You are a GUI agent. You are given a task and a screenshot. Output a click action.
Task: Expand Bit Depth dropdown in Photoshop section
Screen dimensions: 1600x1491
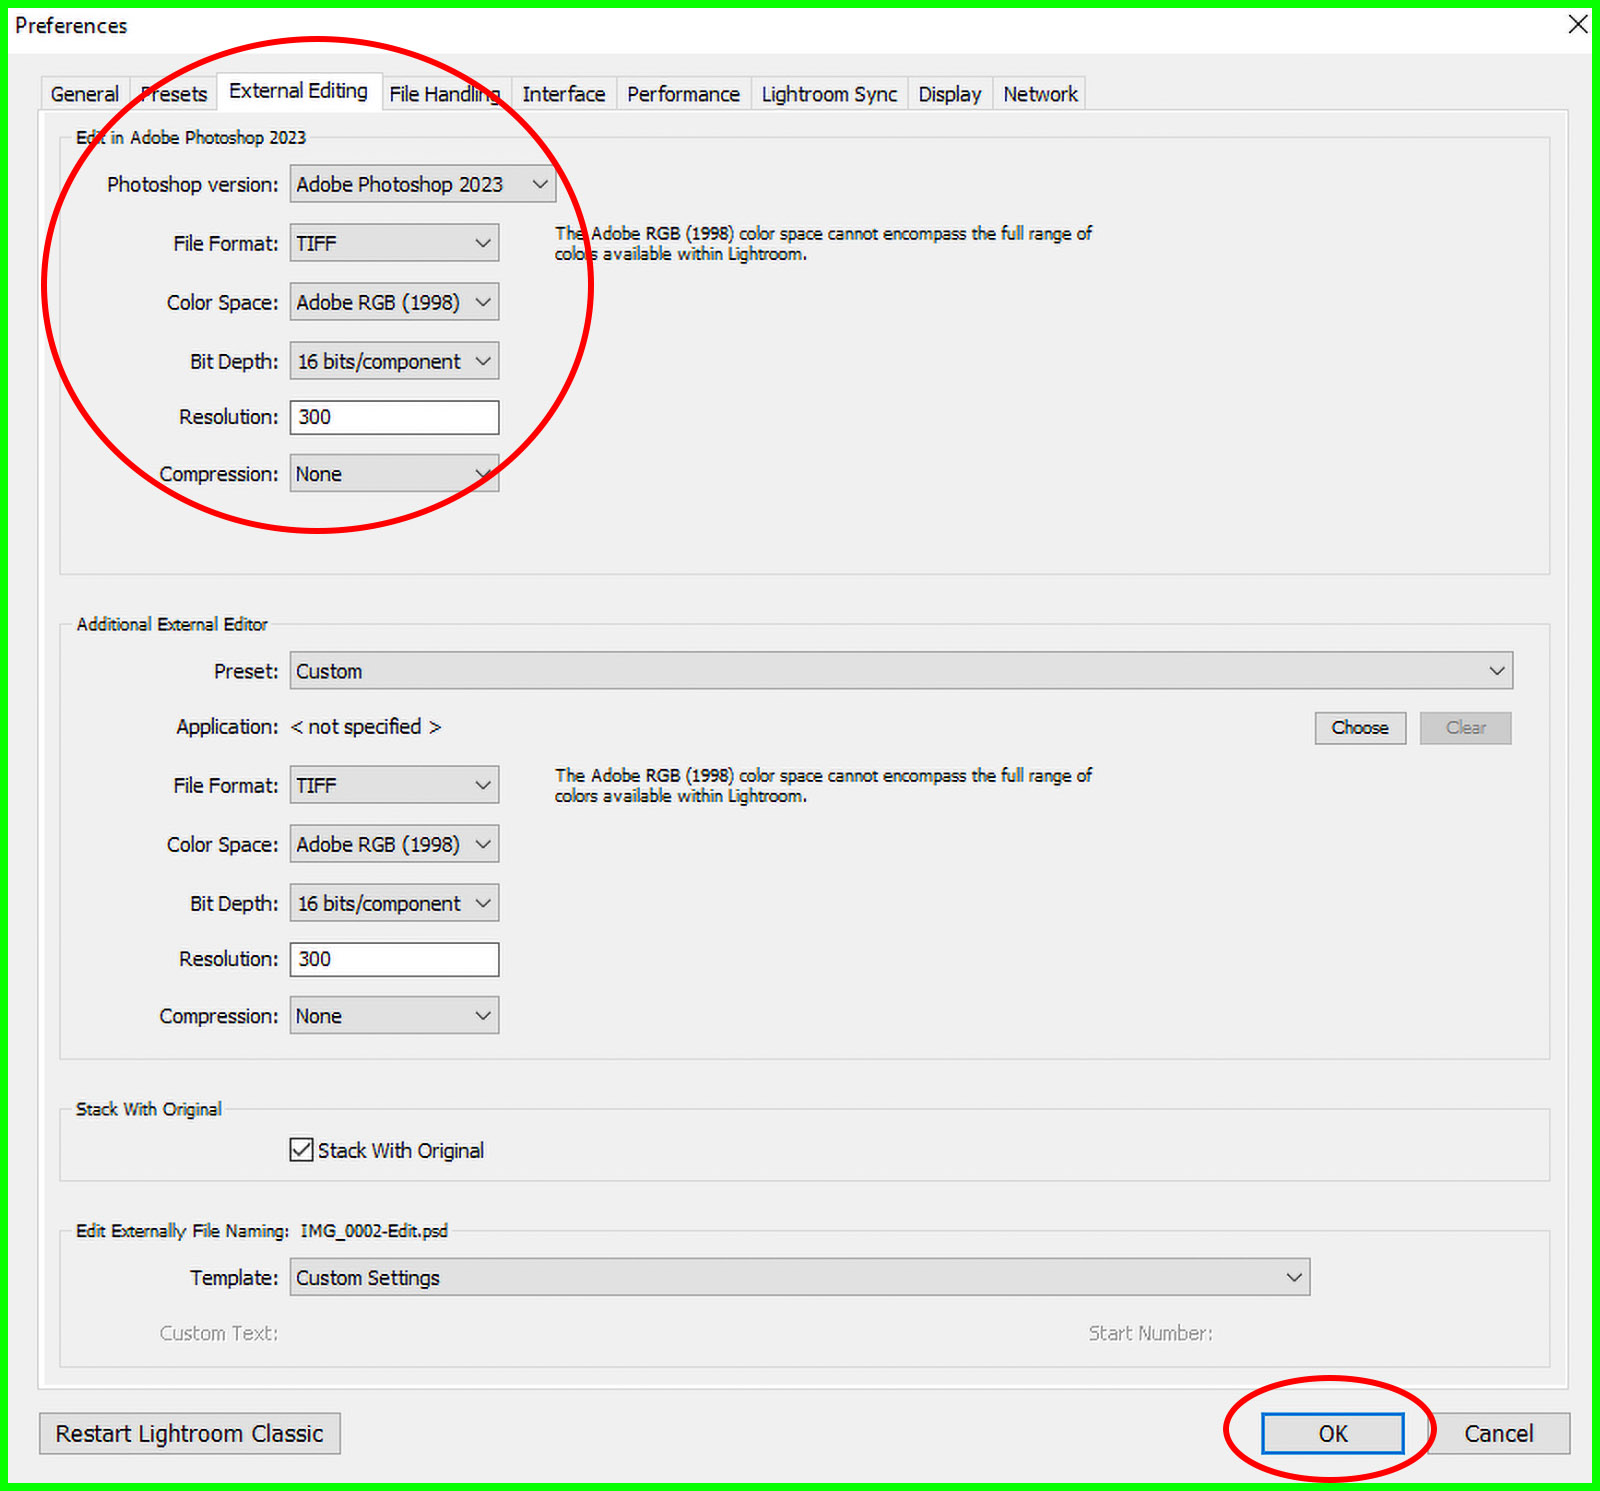pos(394,361)
